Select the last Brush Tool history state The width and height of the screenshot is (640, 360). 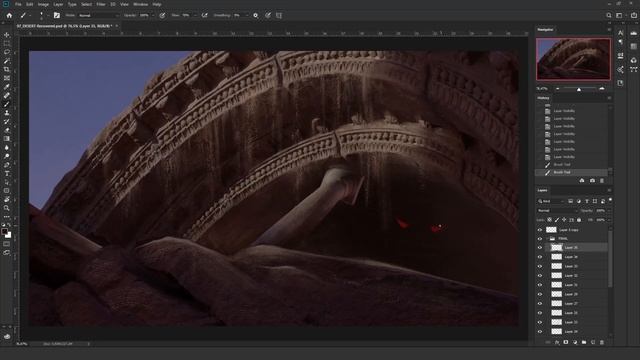[x=571, y=172]
